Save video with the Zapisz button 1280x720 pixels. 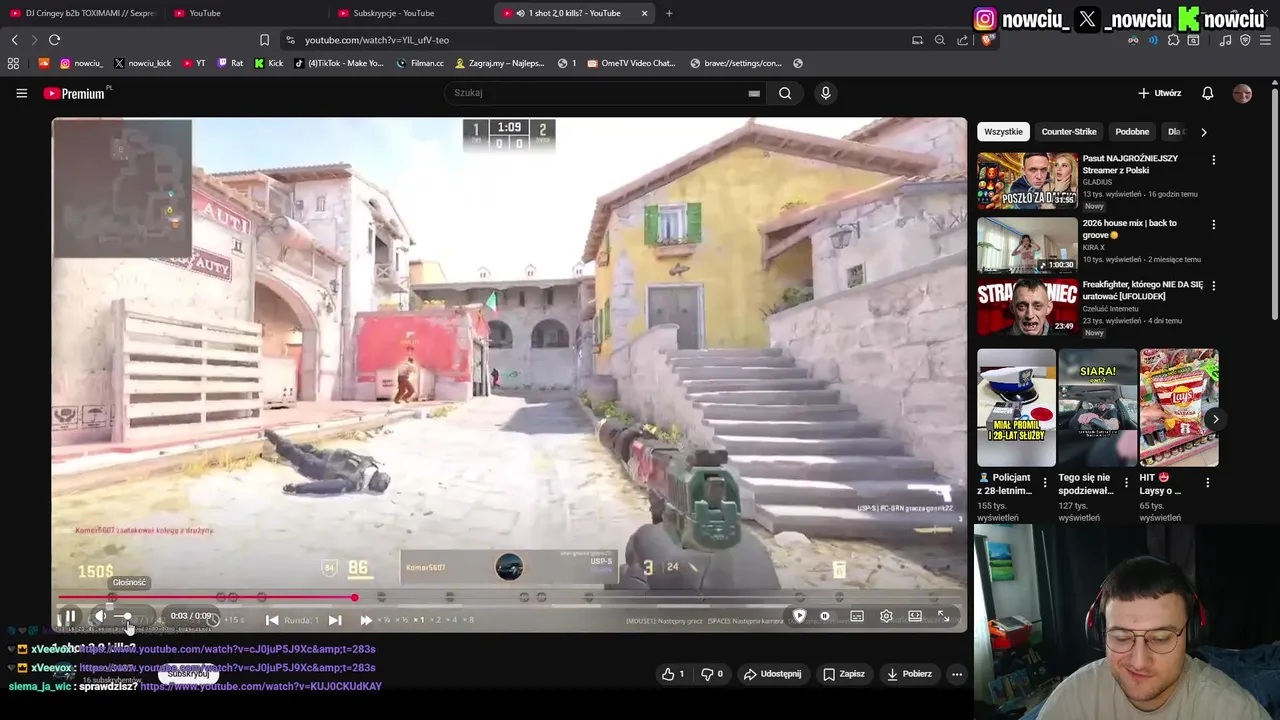point(844,674)
